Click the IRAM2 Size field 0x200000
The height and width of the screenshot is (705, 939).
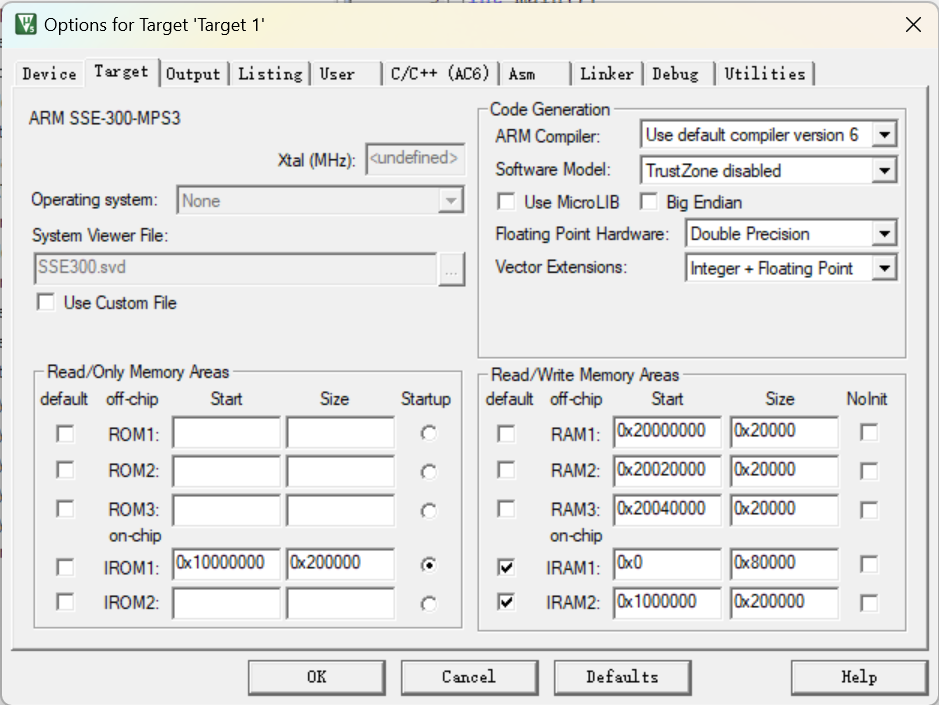(x=784, y=603)
